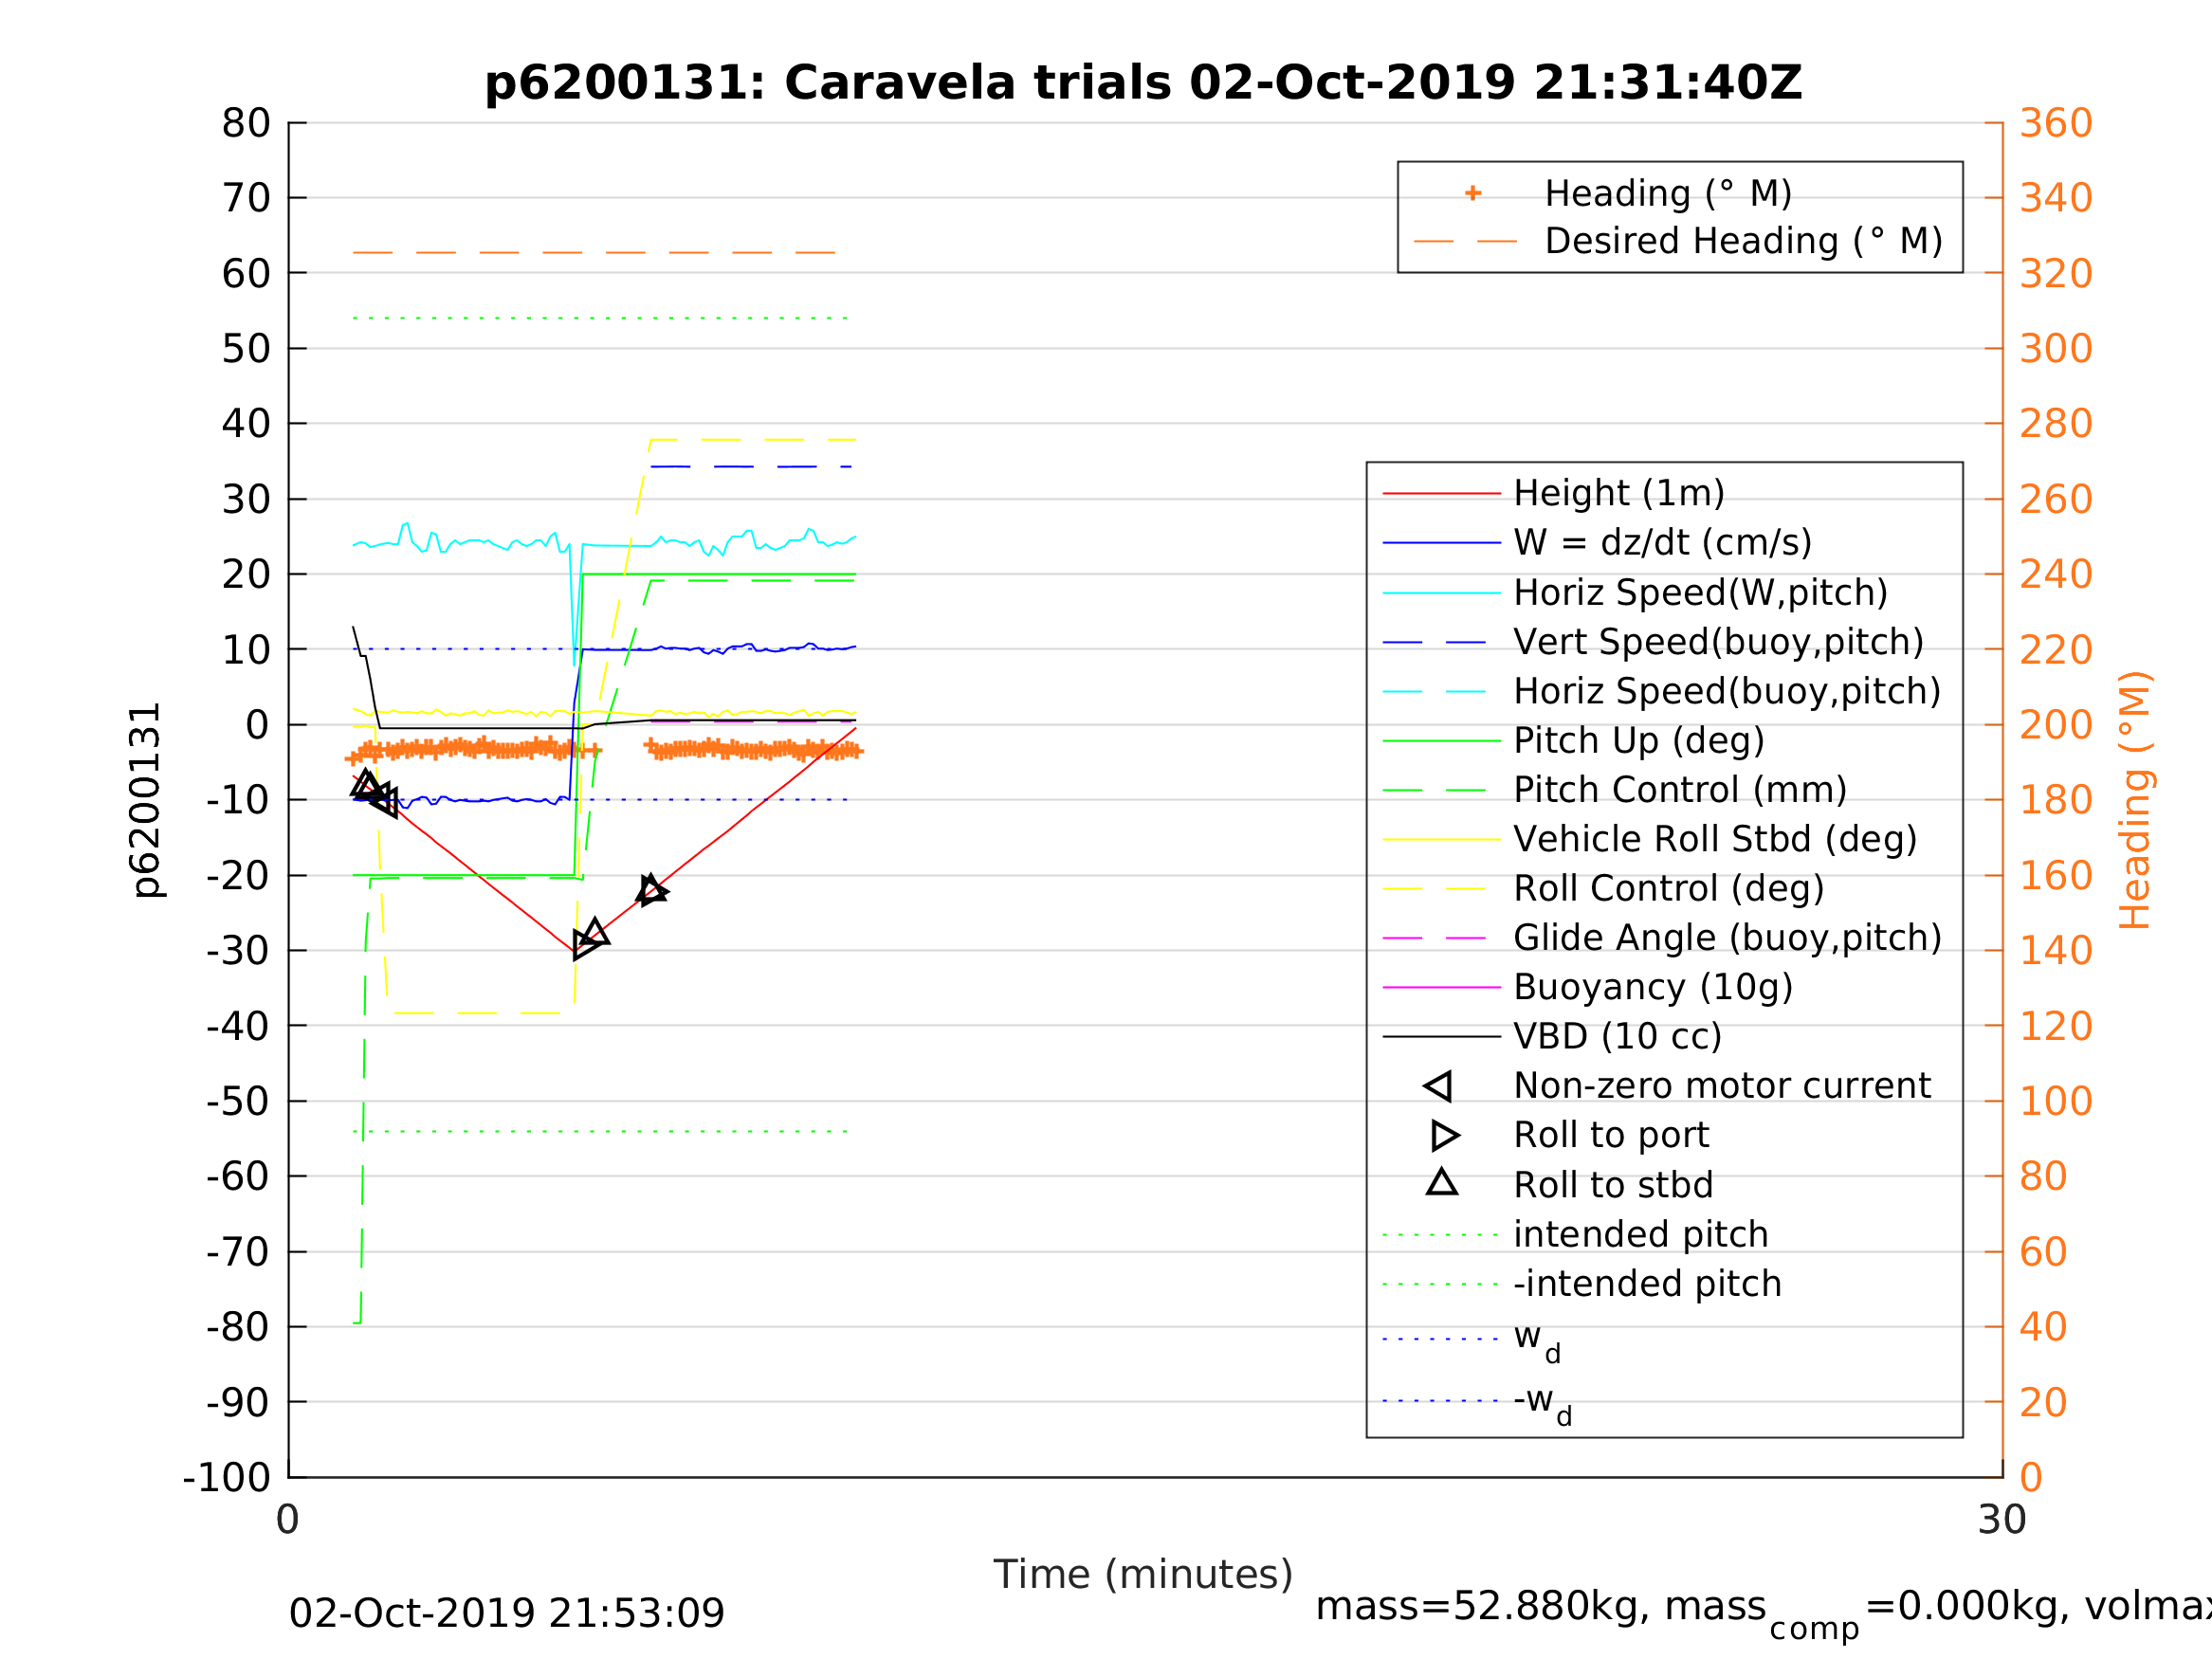Viewport: 2212px width, 1659px height.
Task: Click the dashed blue line near 34
Action: (x=751, y=467)
